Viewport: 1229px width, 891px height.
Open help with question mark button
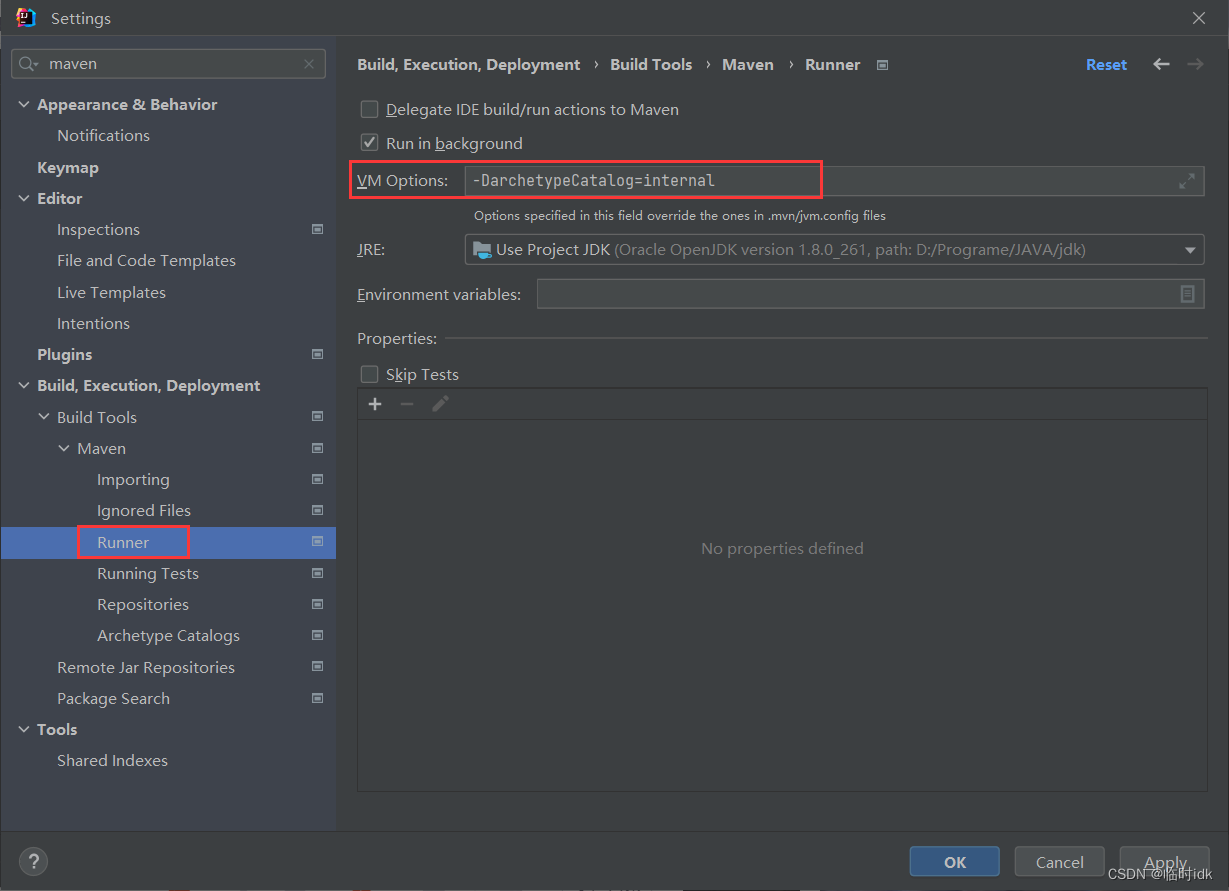[33, 861]
